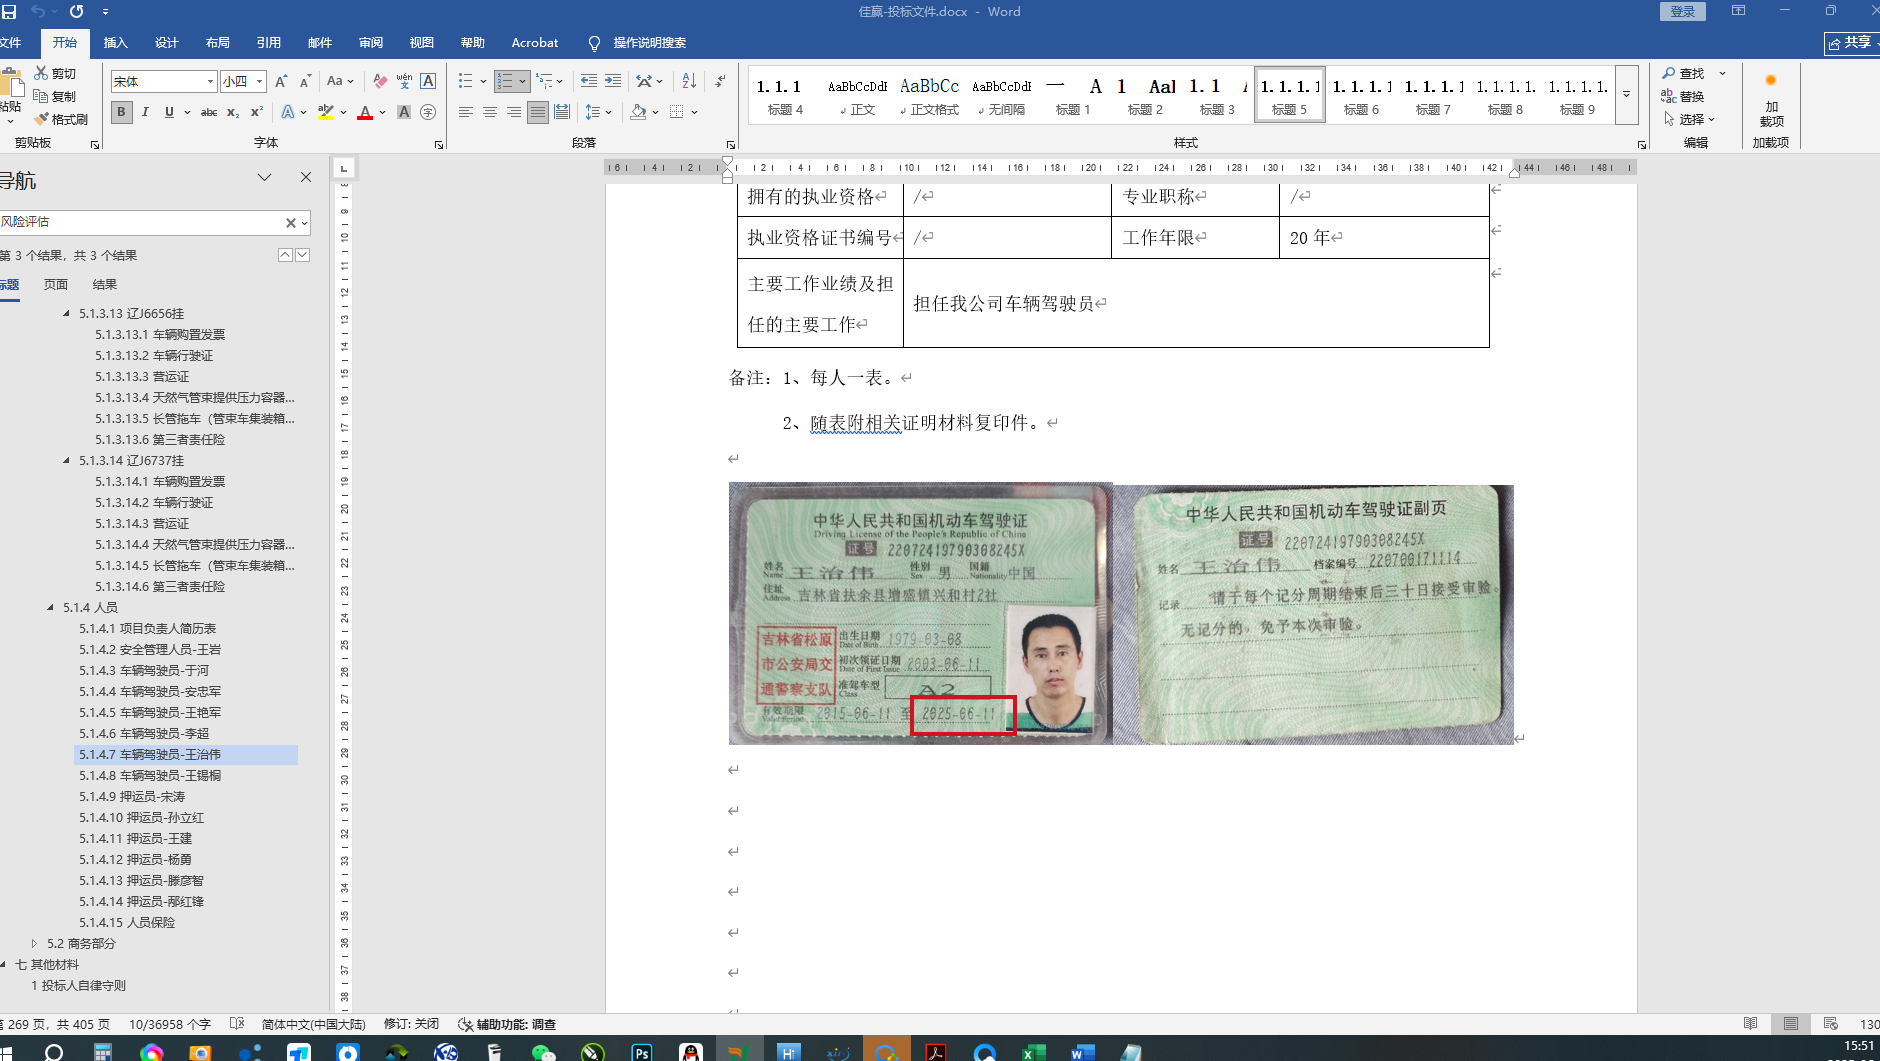Switch to the 设计 ribbon tab
The height and width of the screenshot is (1061, 1880).
click(167, 43)
